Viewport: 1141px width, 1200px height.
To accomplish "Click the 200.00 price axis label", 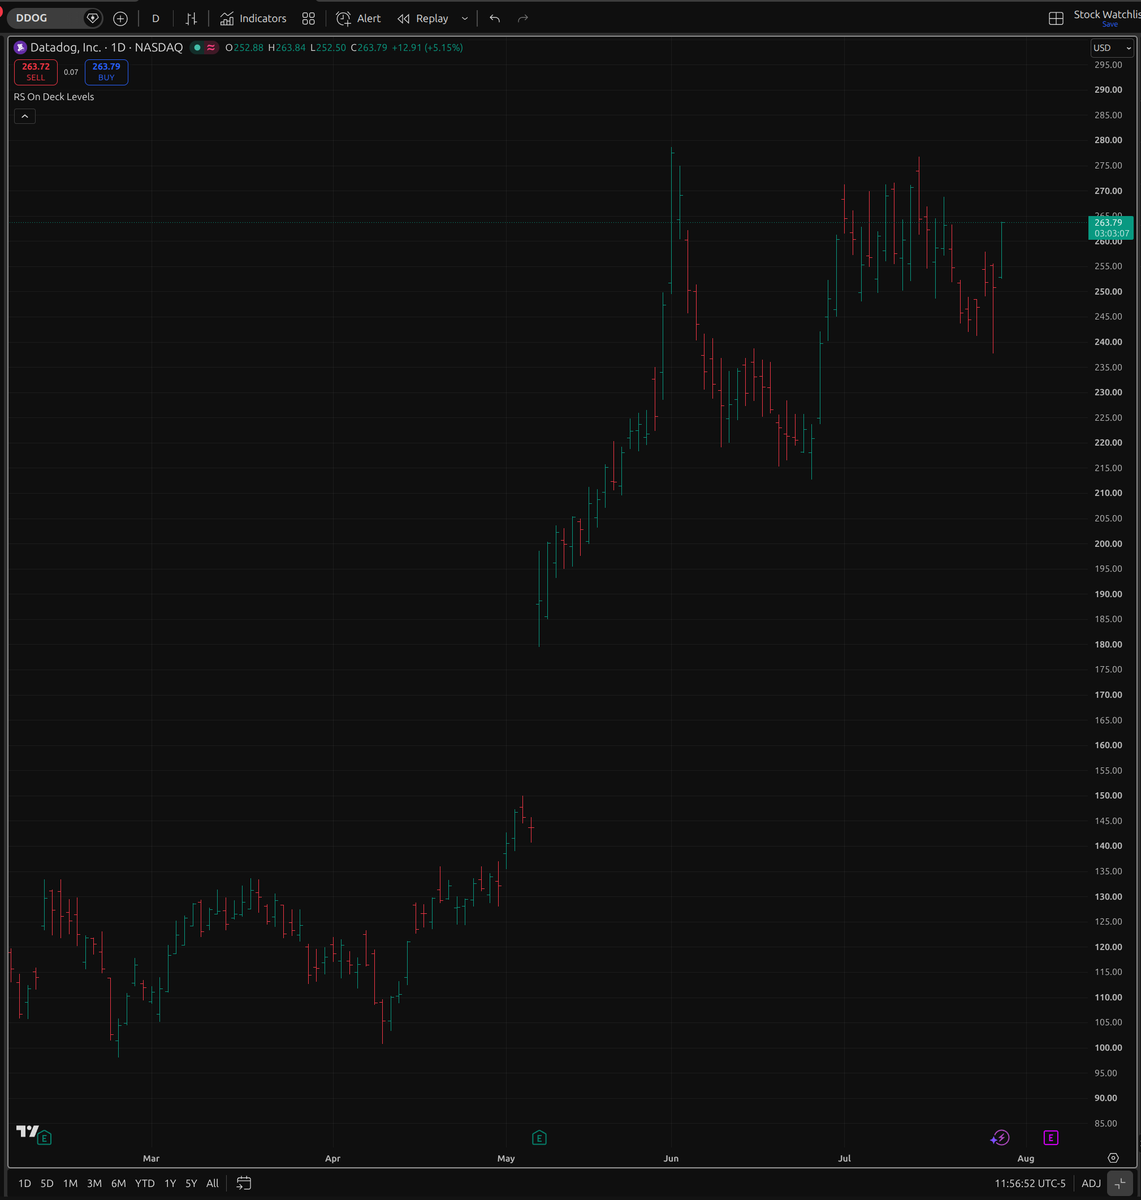I will pos(1107,544).
